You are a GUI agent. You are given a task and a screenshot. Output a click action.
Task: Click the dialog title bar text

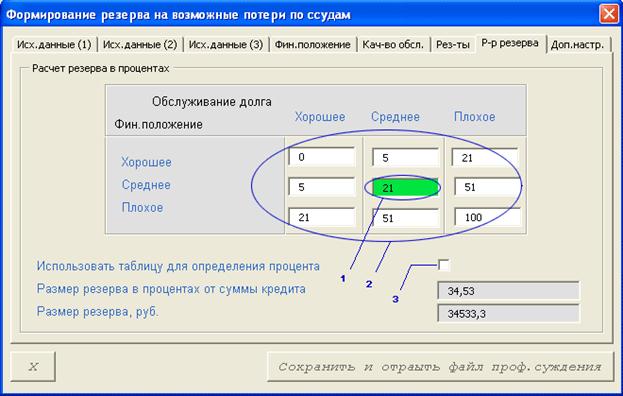(178, 15)
